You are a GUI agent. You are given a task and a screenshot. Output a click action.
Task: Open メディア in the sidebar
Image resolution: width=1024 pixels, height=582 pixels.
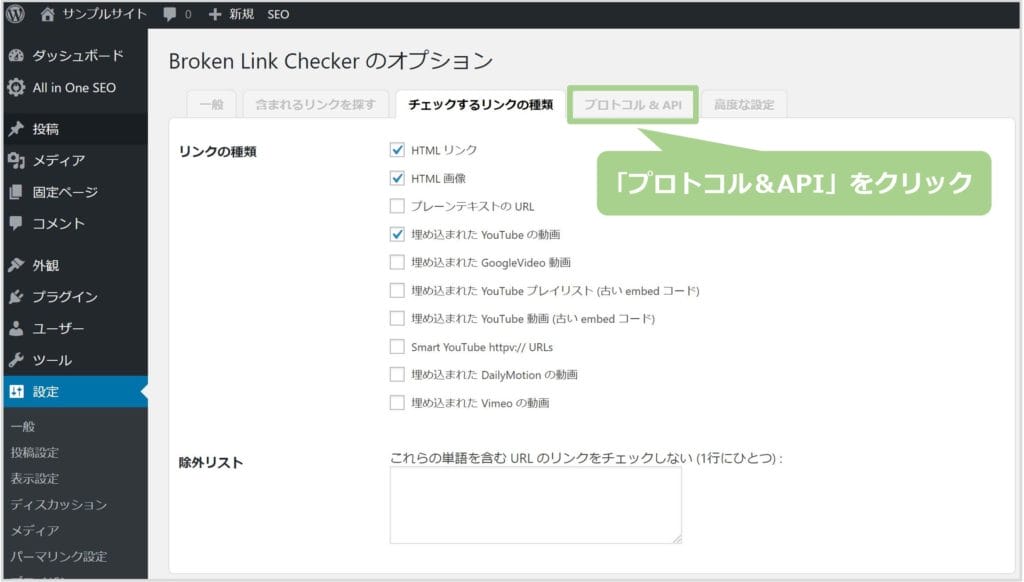(58, 161)
